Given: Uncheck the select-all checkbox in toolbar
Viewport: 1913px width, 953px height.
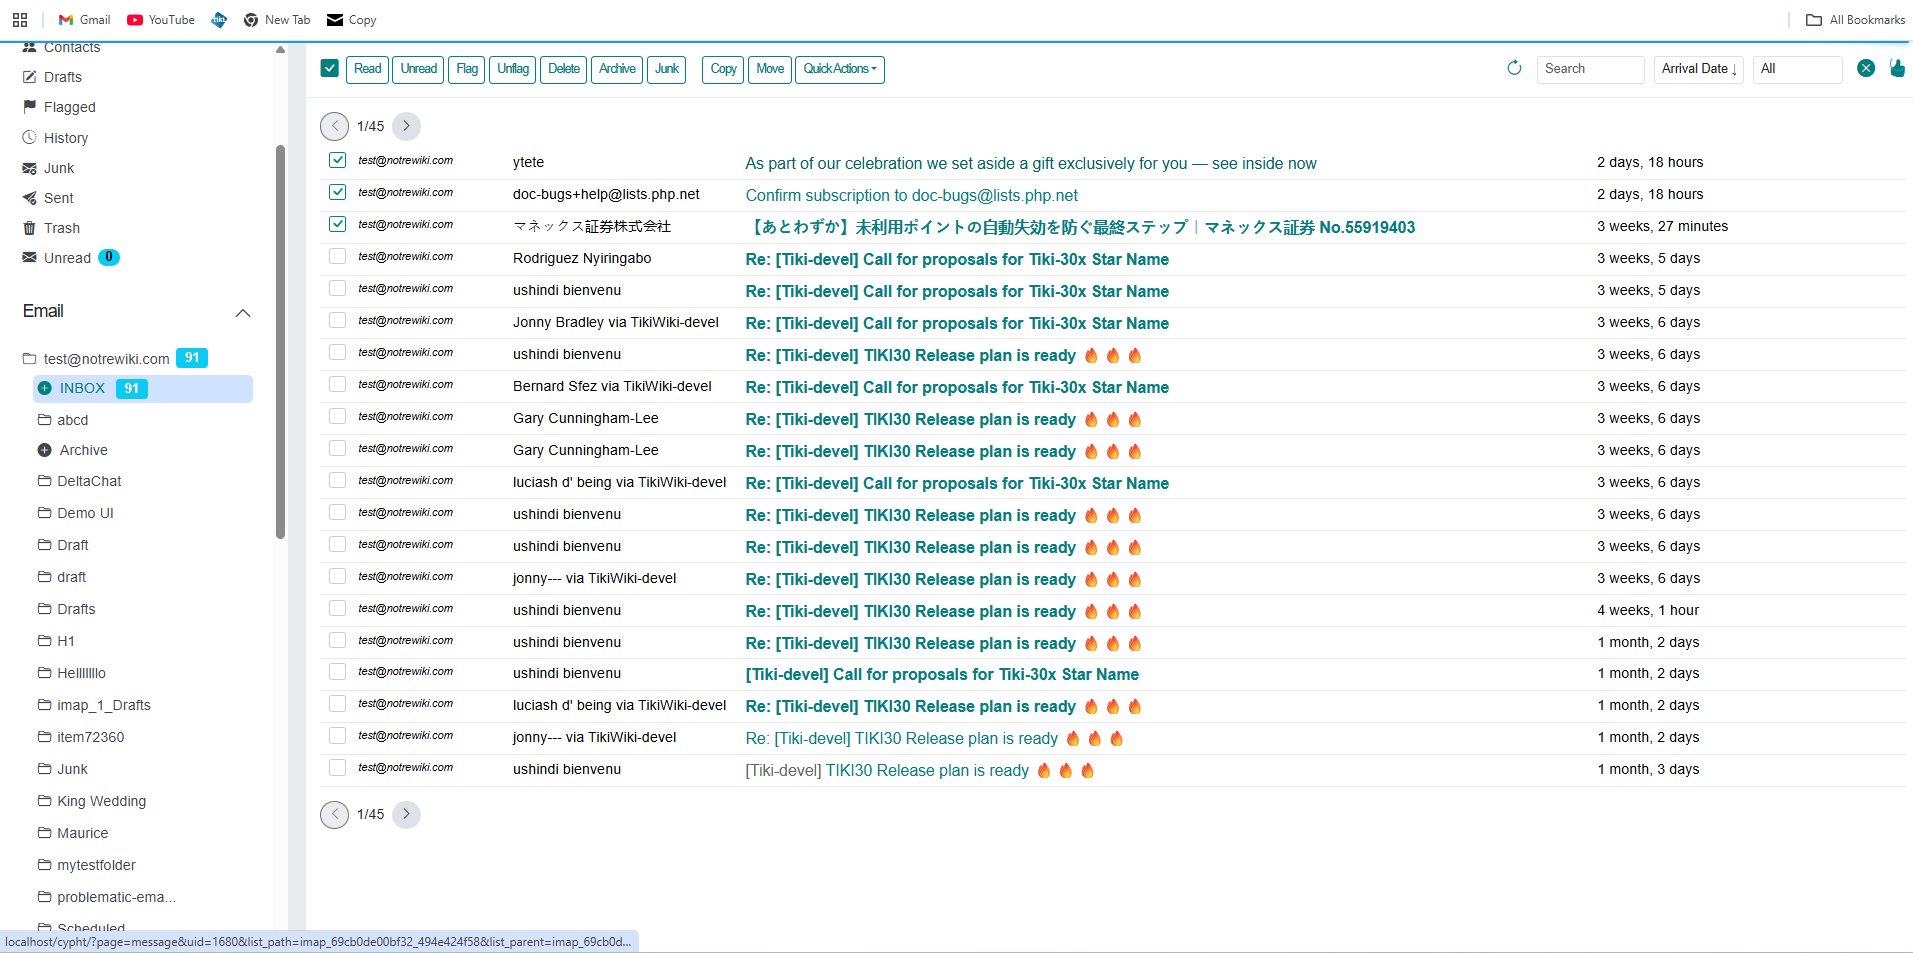Looking at the screenshot, I should (329, 68).
